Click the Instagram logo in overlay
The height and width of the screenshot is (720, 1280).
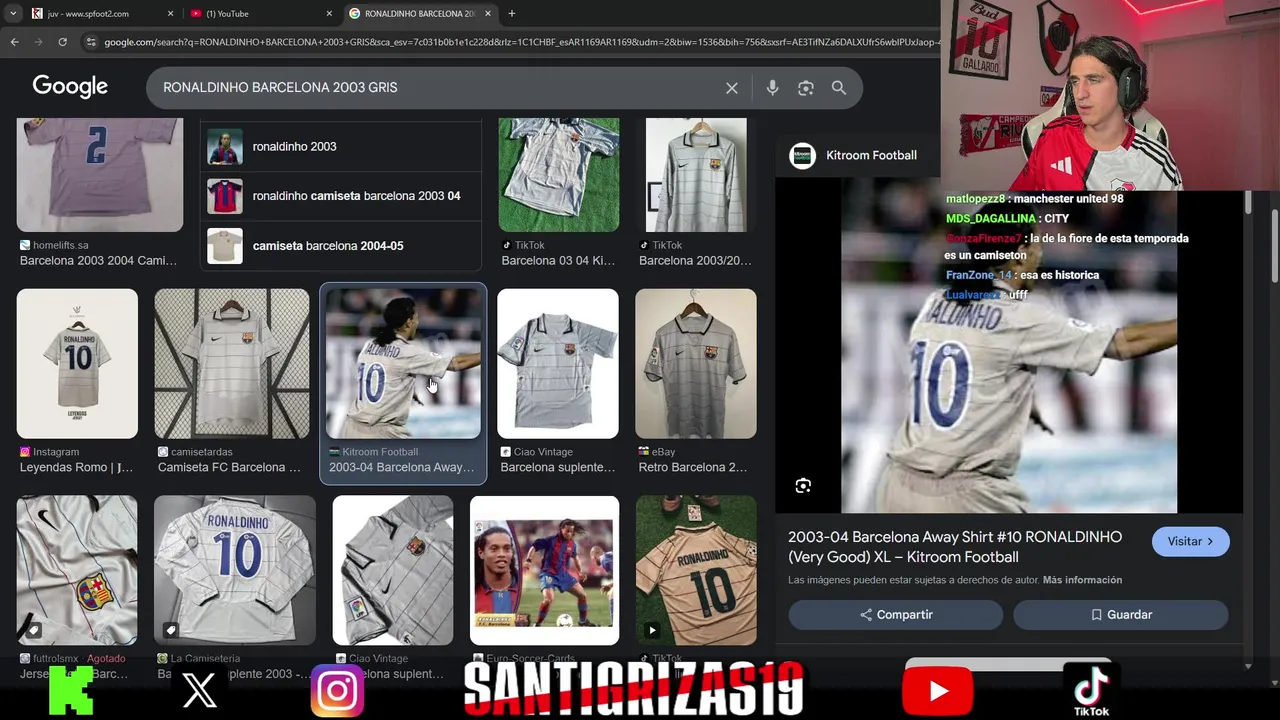click(337, 690)
